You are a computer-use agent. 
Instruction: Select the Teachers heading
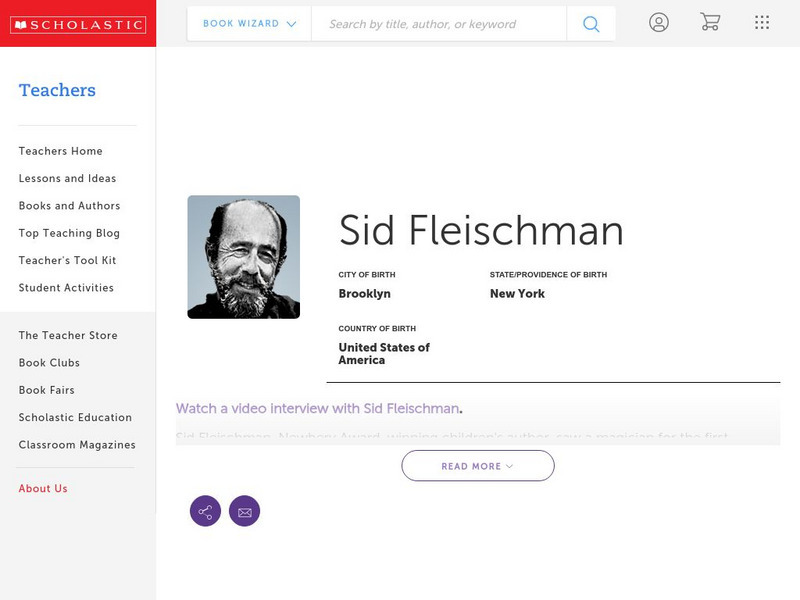56,90
